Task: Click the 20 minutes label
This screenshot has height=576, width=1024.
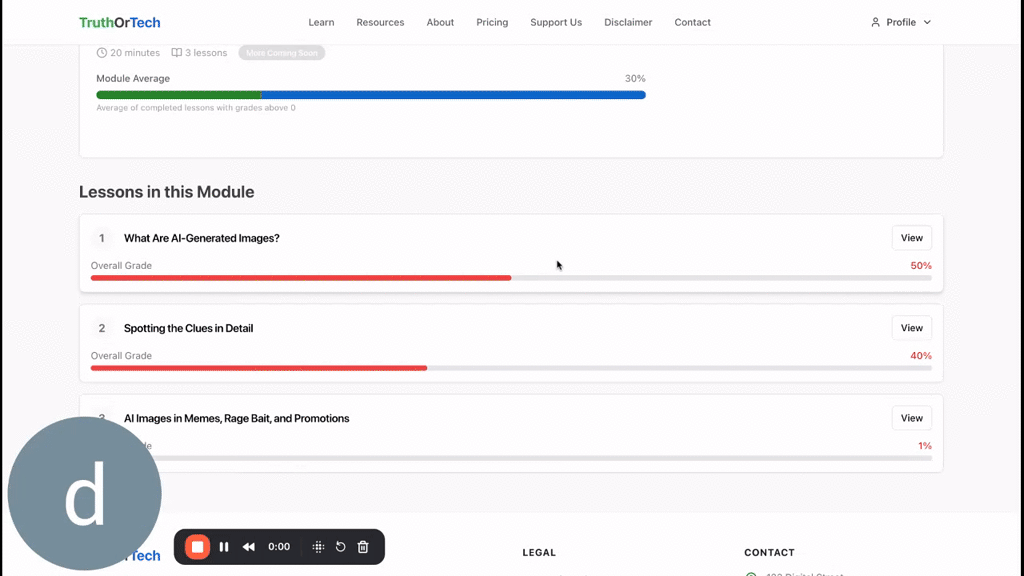Action: (x=135, y=53)
